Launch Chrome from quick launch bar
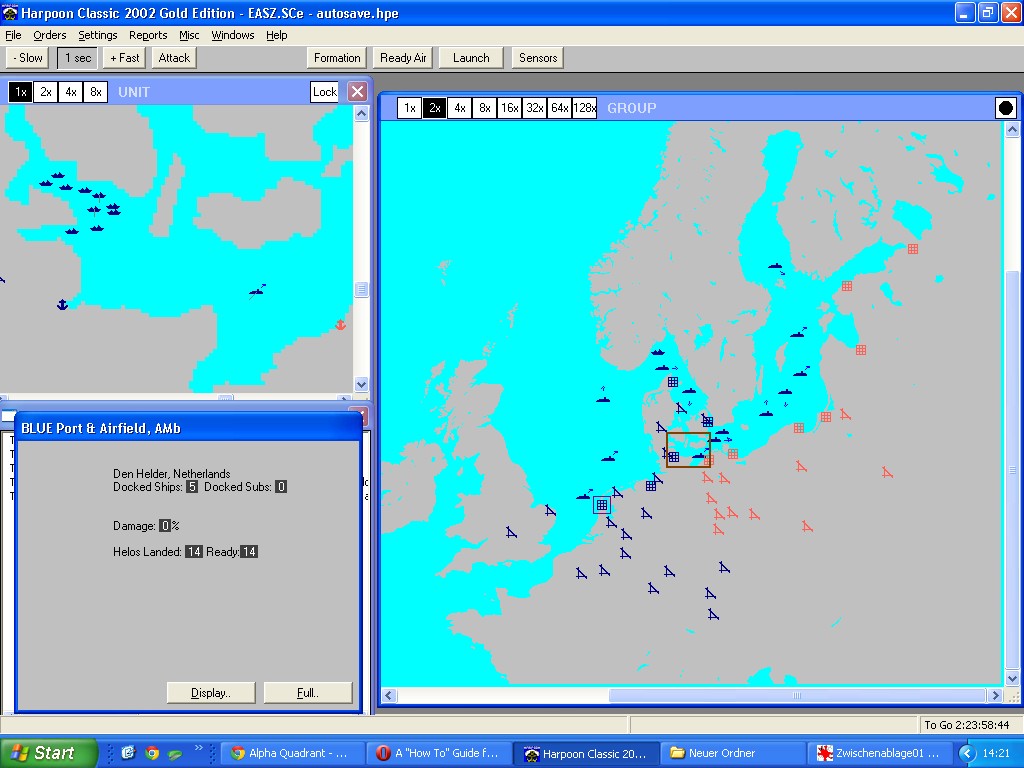1024x768 pixels. (152, 753)
